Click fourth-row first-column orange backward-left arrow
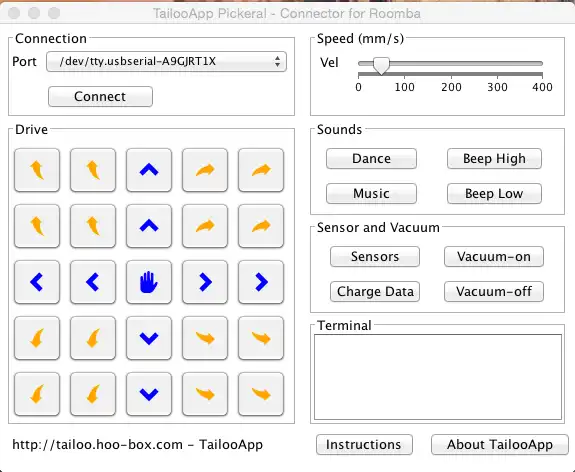 (37, 338)
